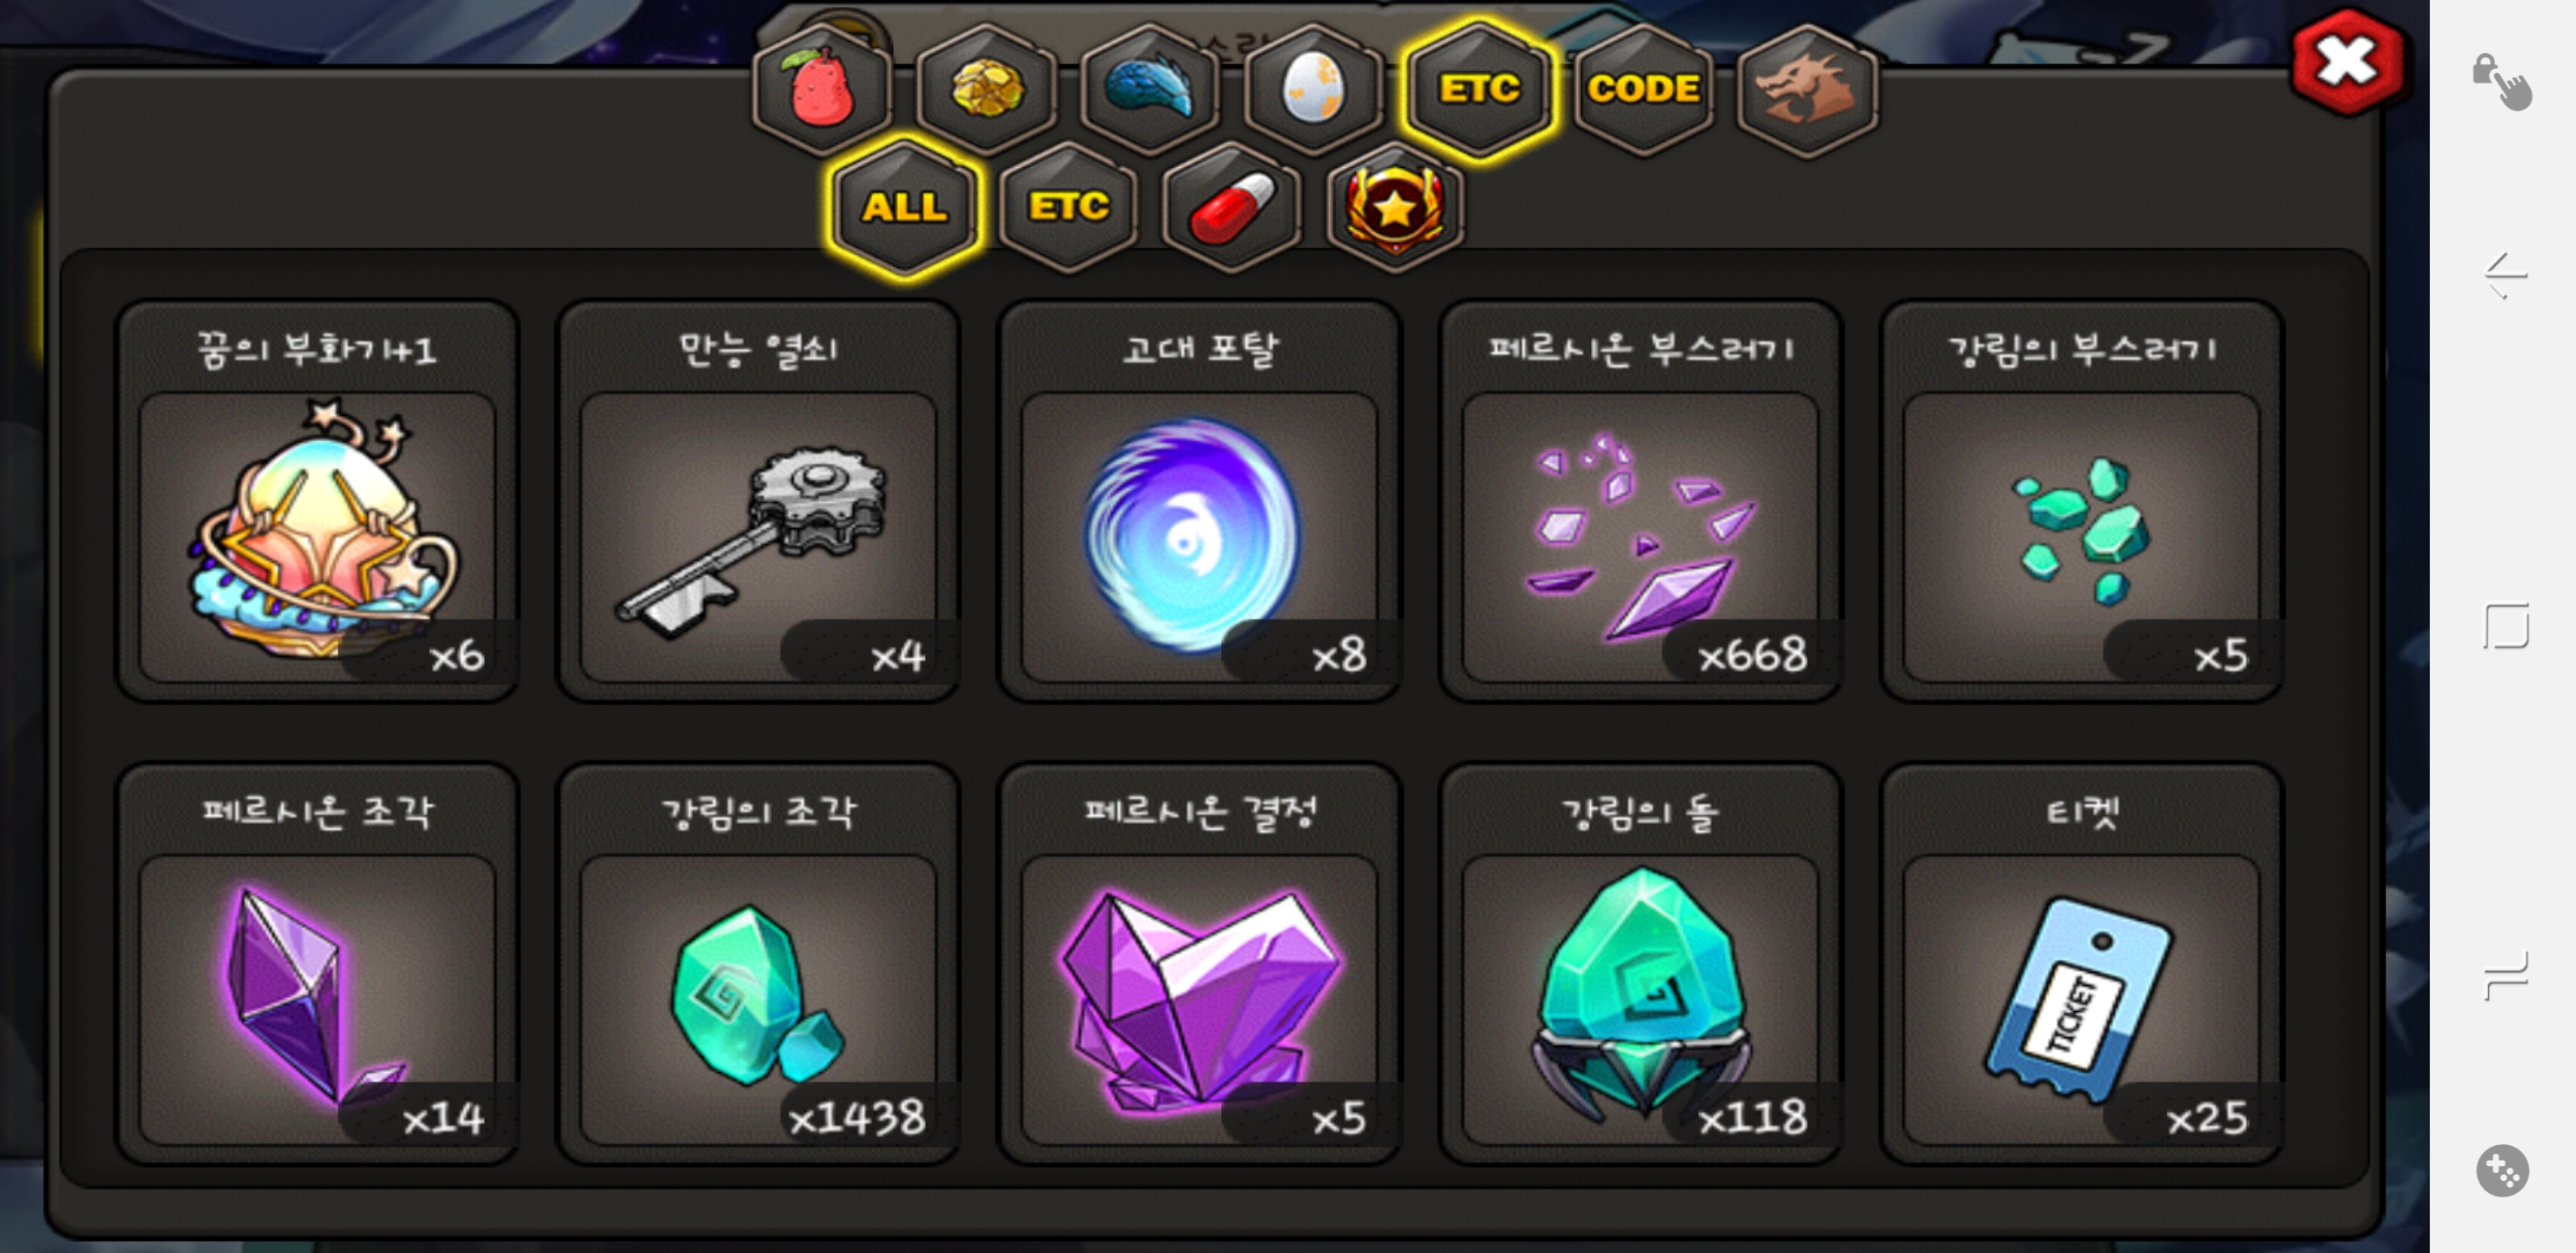The width and height of the screenshot is (2576, 1253).
Task: Filter items by the star medal badge
Action: point(1395,207)
